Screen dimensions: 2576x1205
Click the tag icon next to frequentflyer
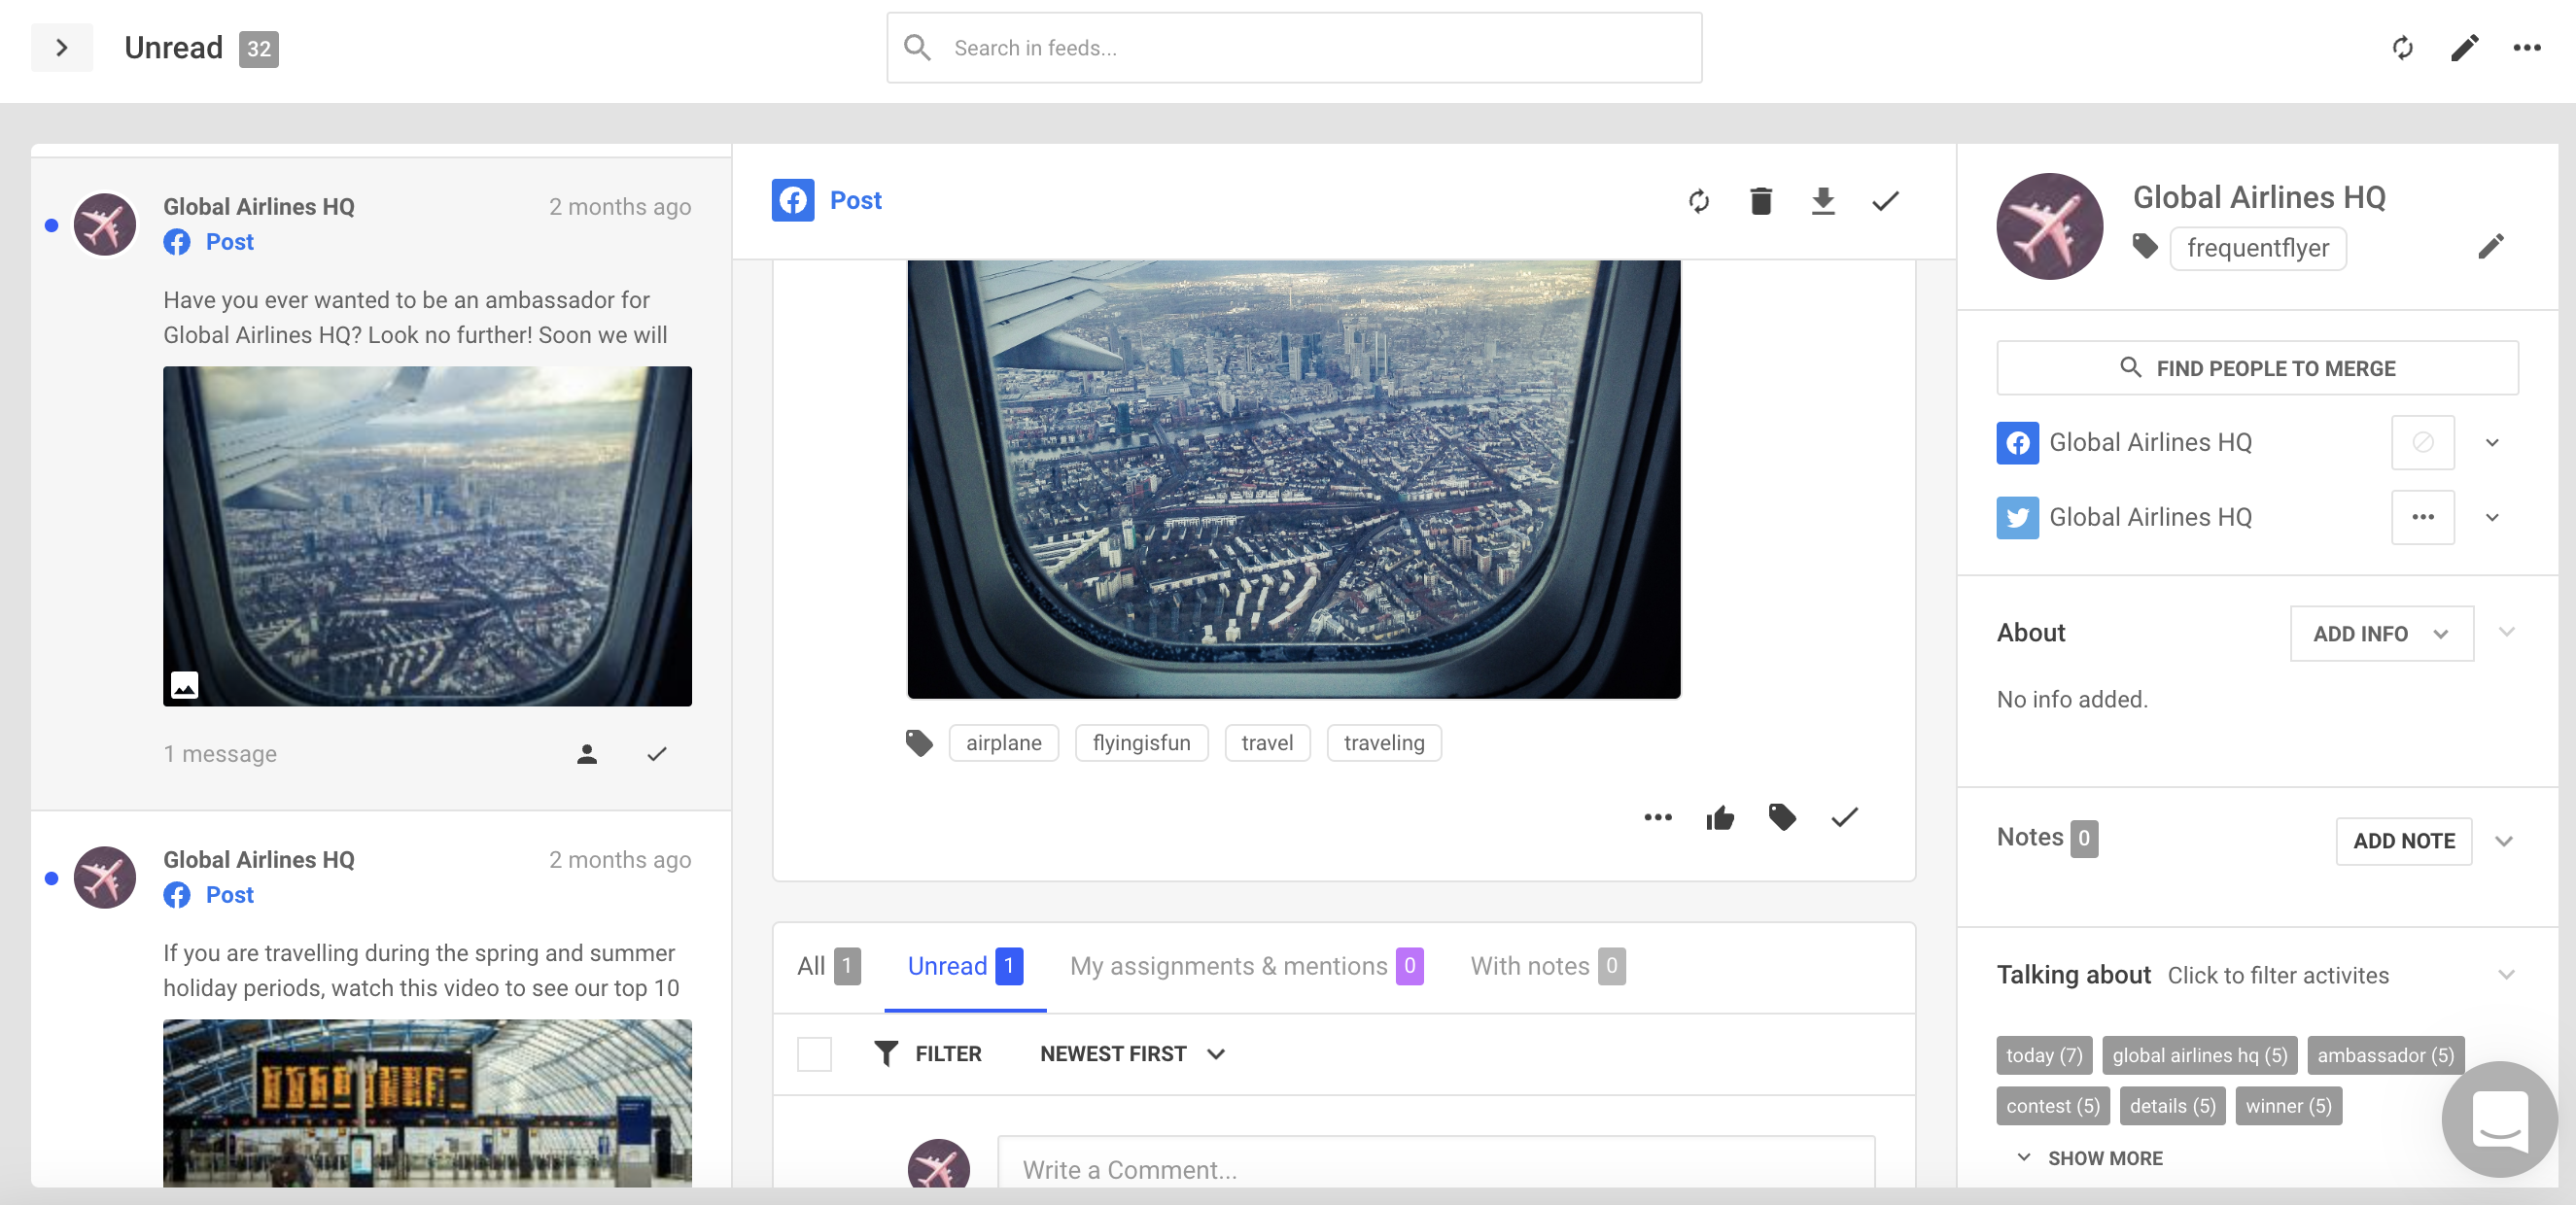click(x=2144, y=246)
